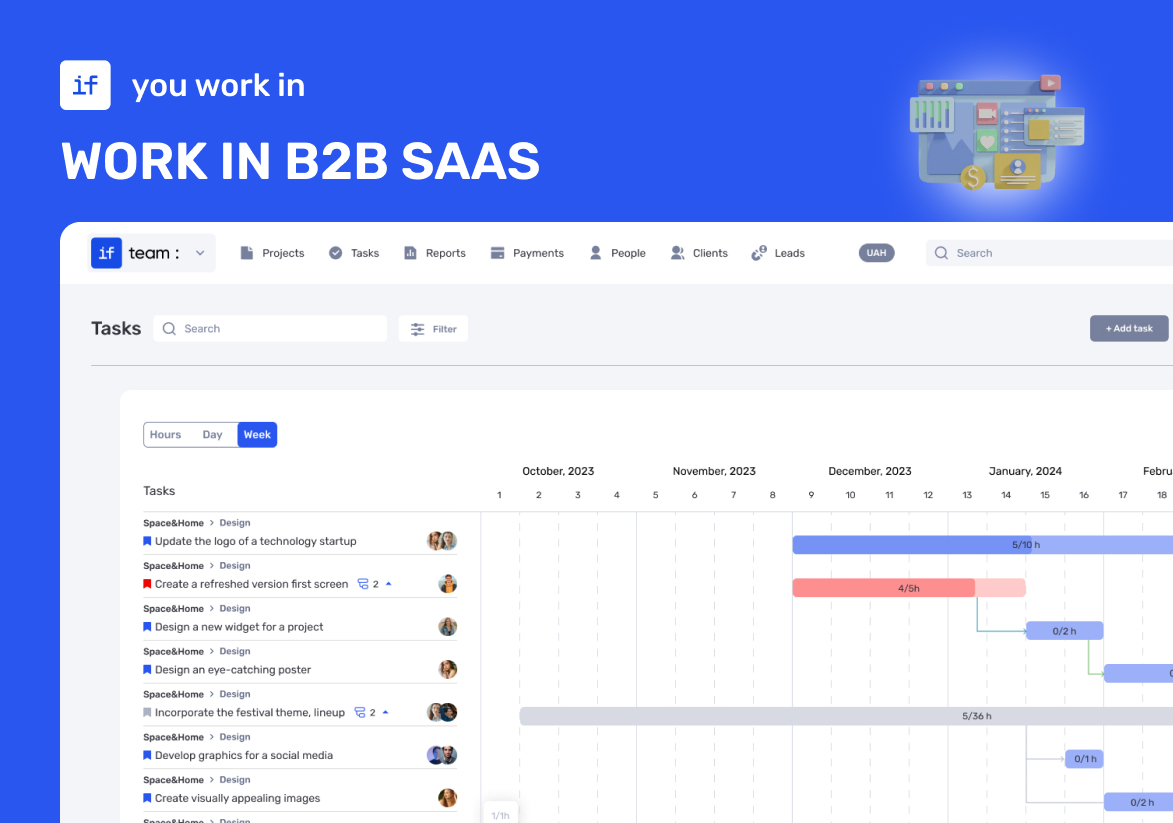Click the blue 'if' team logo icon
The height and width of the screenshot is (823, 1173).
click(x=106, y=253)
